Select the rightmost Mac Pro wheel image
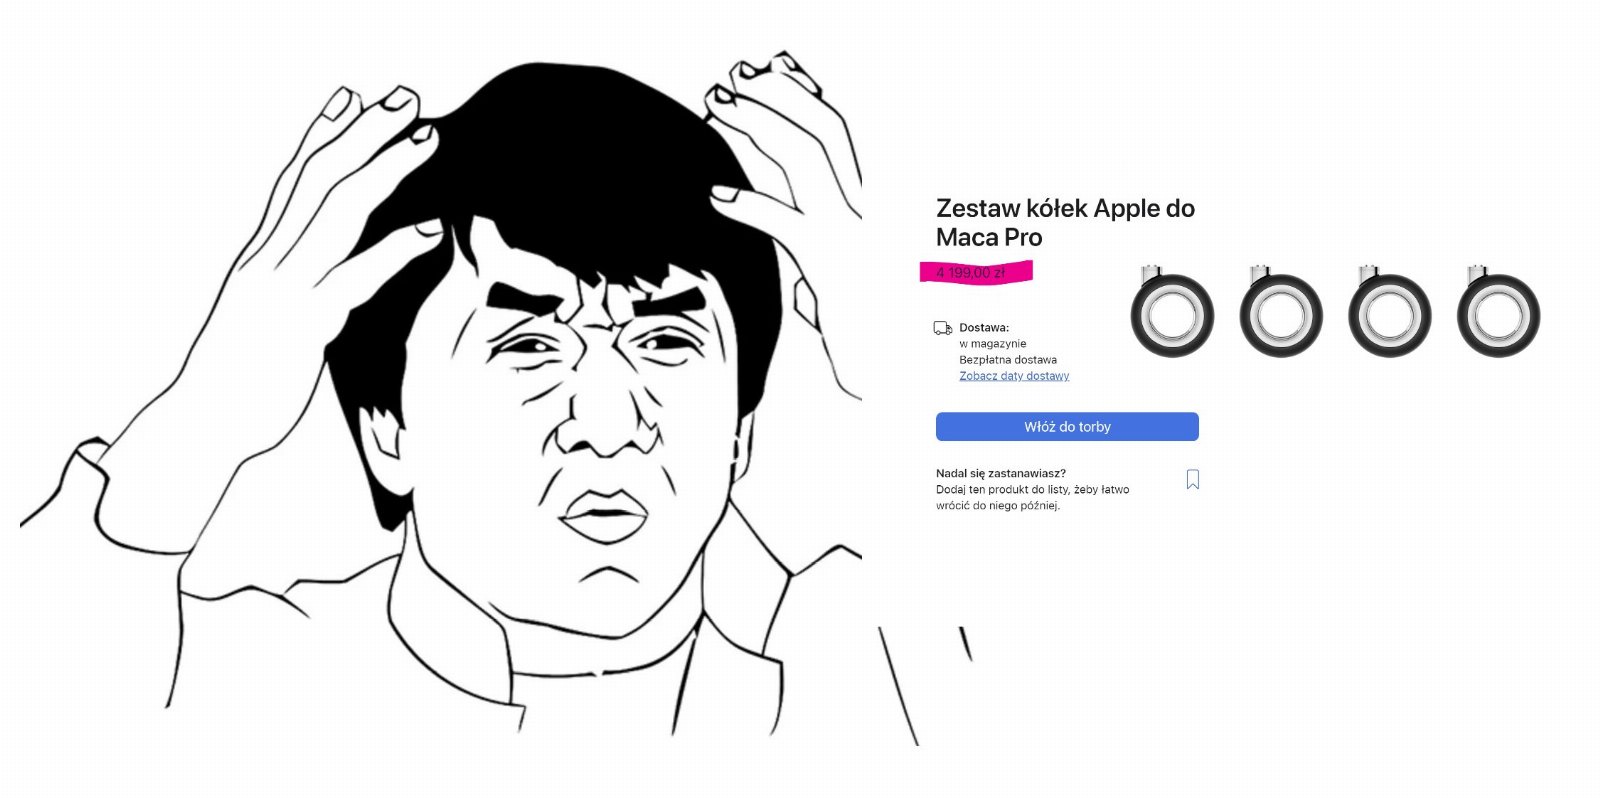The width and height of the screenshot is (1600, 798). pyautogui.click(x=1498, y=311)
